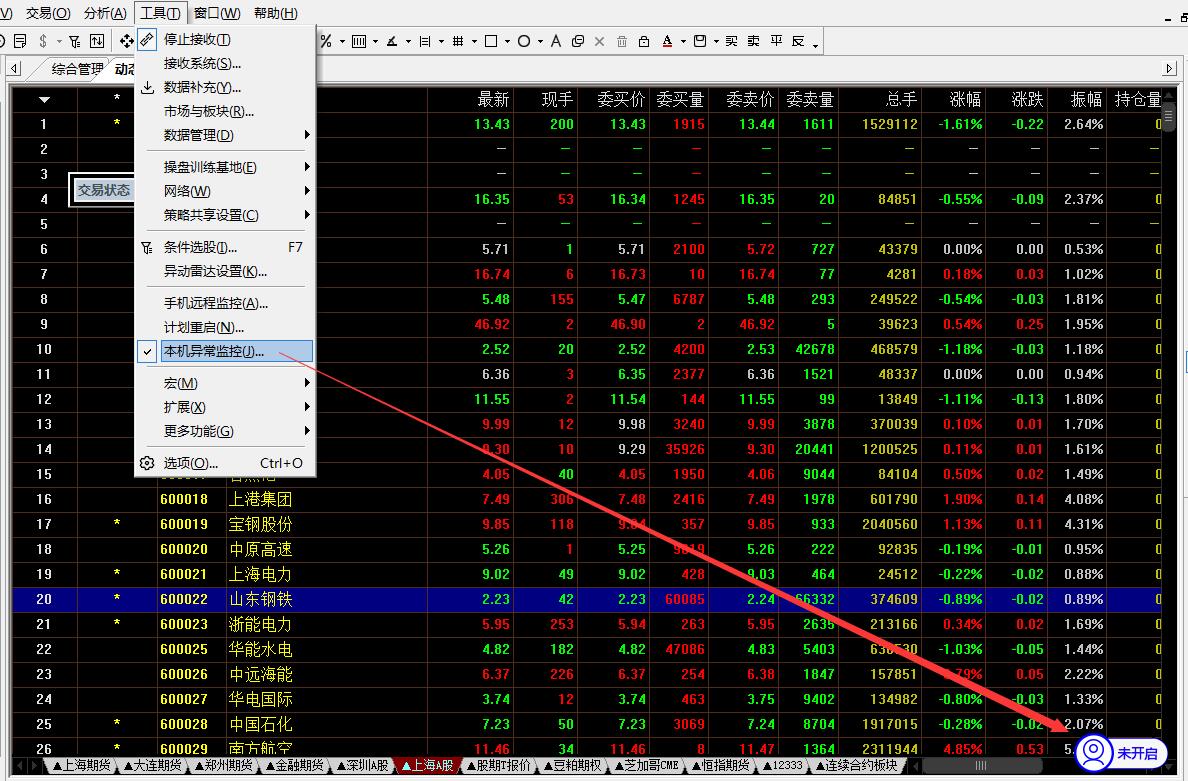Screen dimensions: 1188x781
Task: Click the Close position (平) toolbar button
Action: pyautogui.click(x=777, y=41)
